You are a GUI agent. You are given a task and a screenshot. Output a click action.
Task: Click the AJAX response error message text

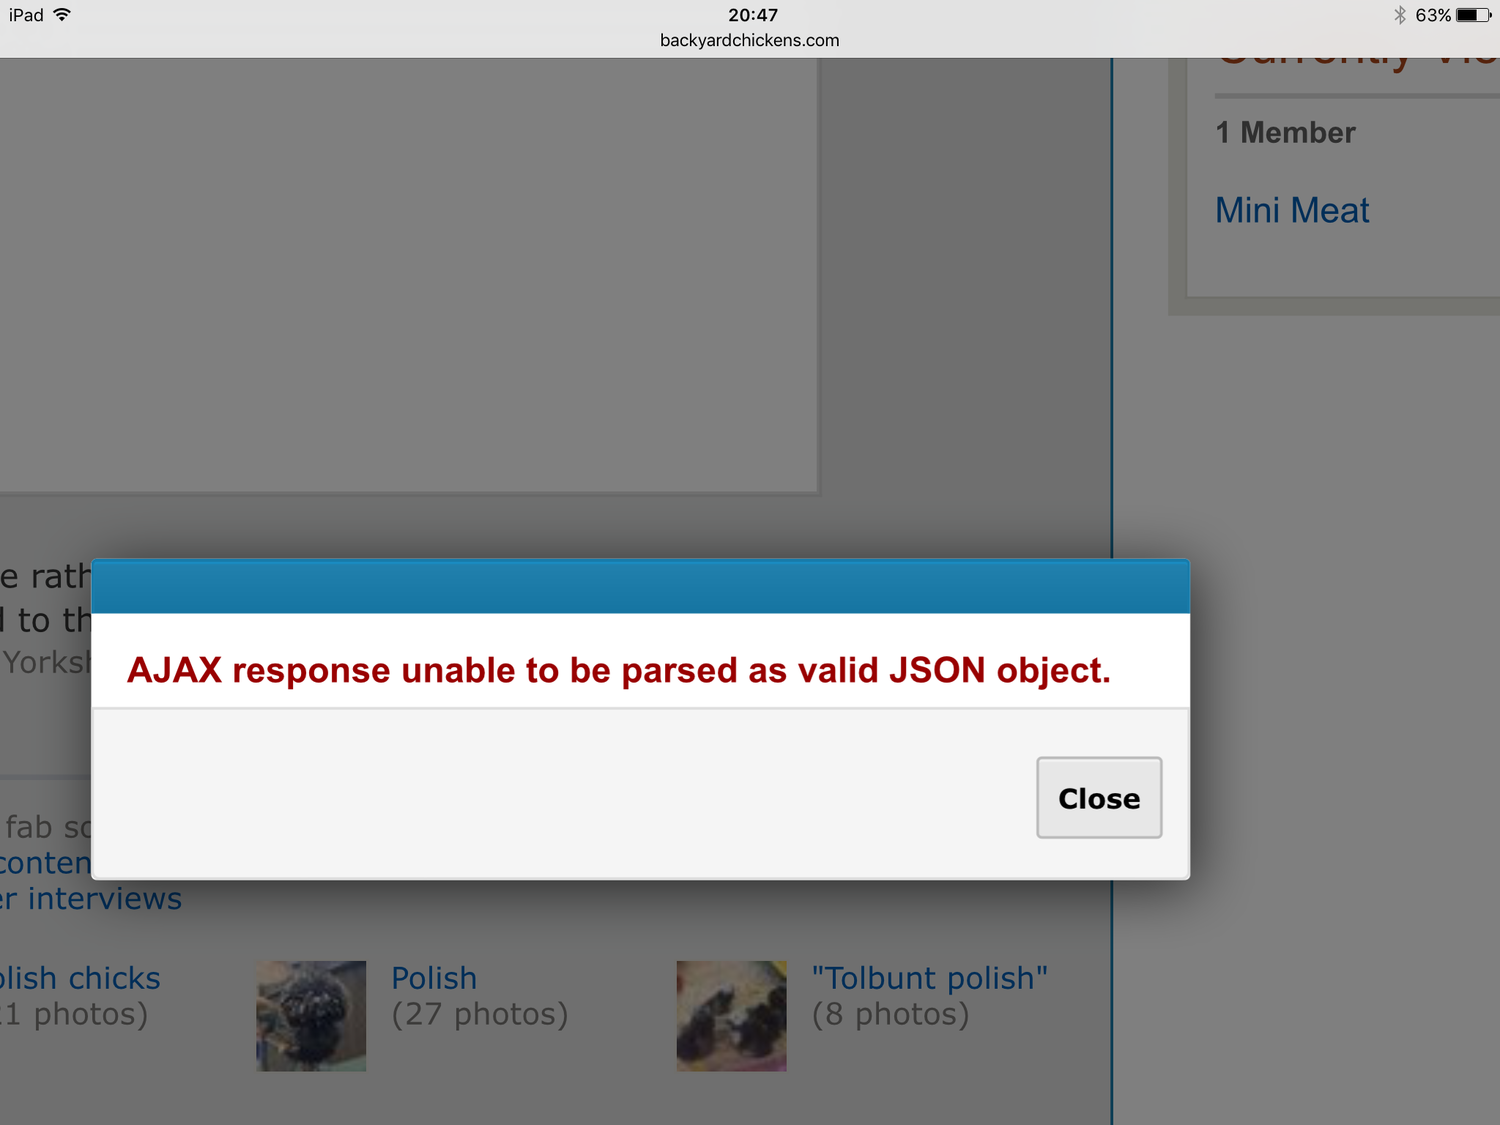click(x=618, y=670)
